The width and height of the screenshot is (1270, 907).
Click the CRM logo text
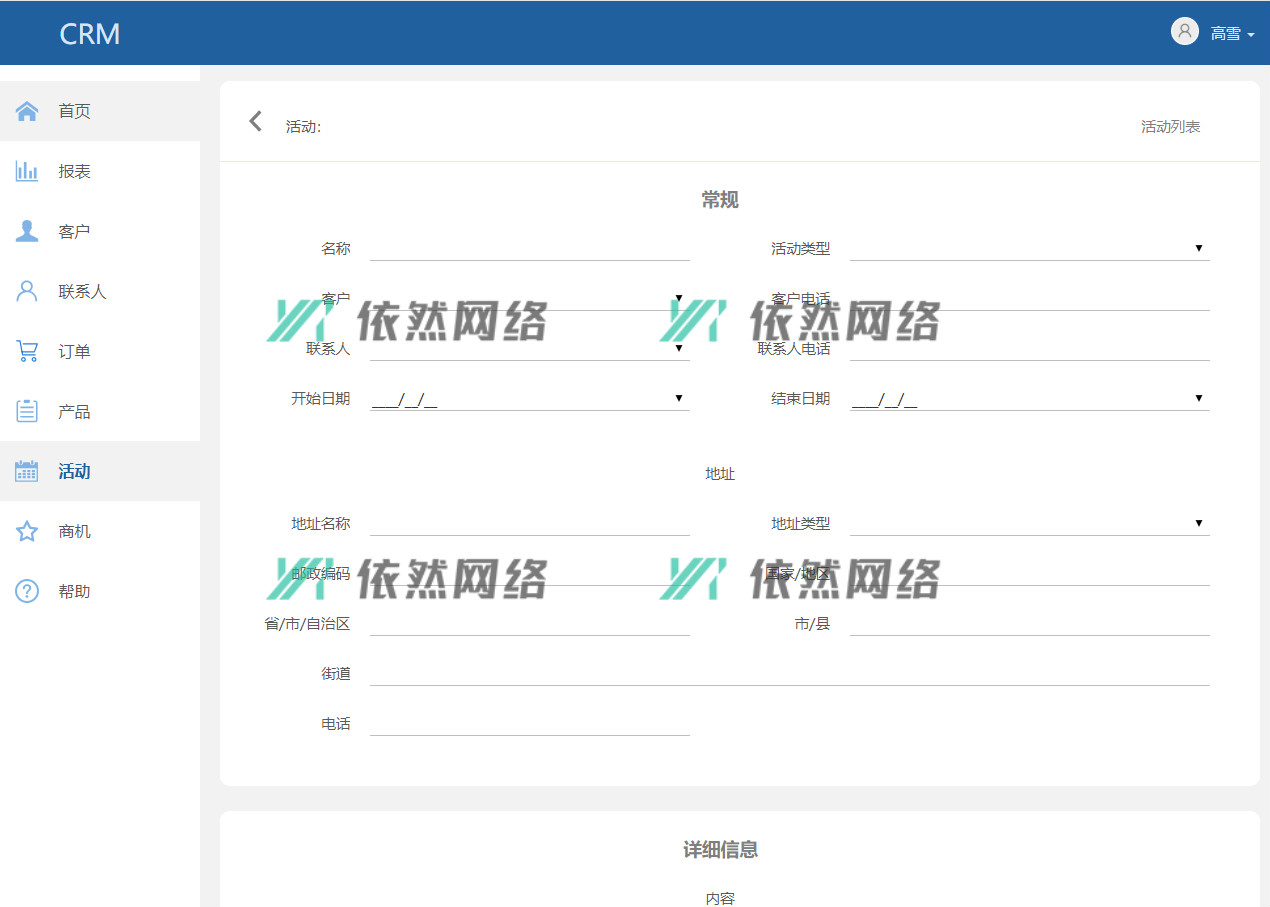(90, 34)
